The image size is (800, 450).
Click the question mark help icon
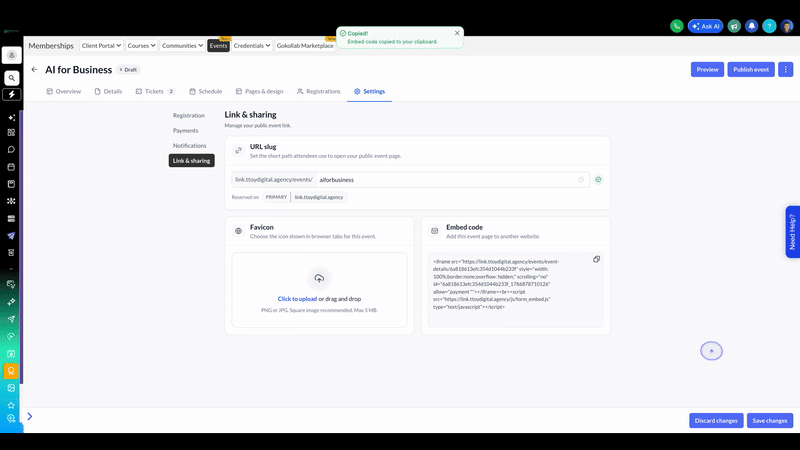point(769,26)
